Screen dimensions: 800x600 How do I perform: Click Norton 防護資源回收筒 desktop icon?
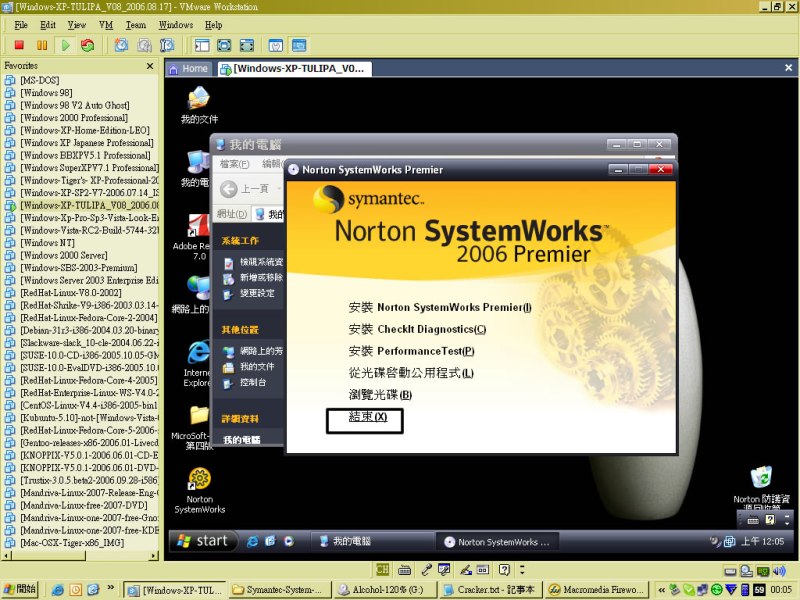tap(761, 487)
